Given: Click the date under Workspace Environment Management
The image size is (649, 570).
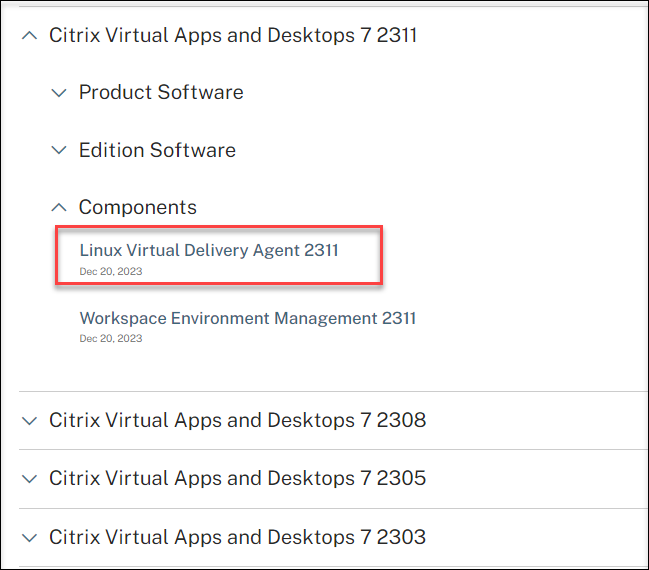Looking at the screenshot, I should pos(110,339).
